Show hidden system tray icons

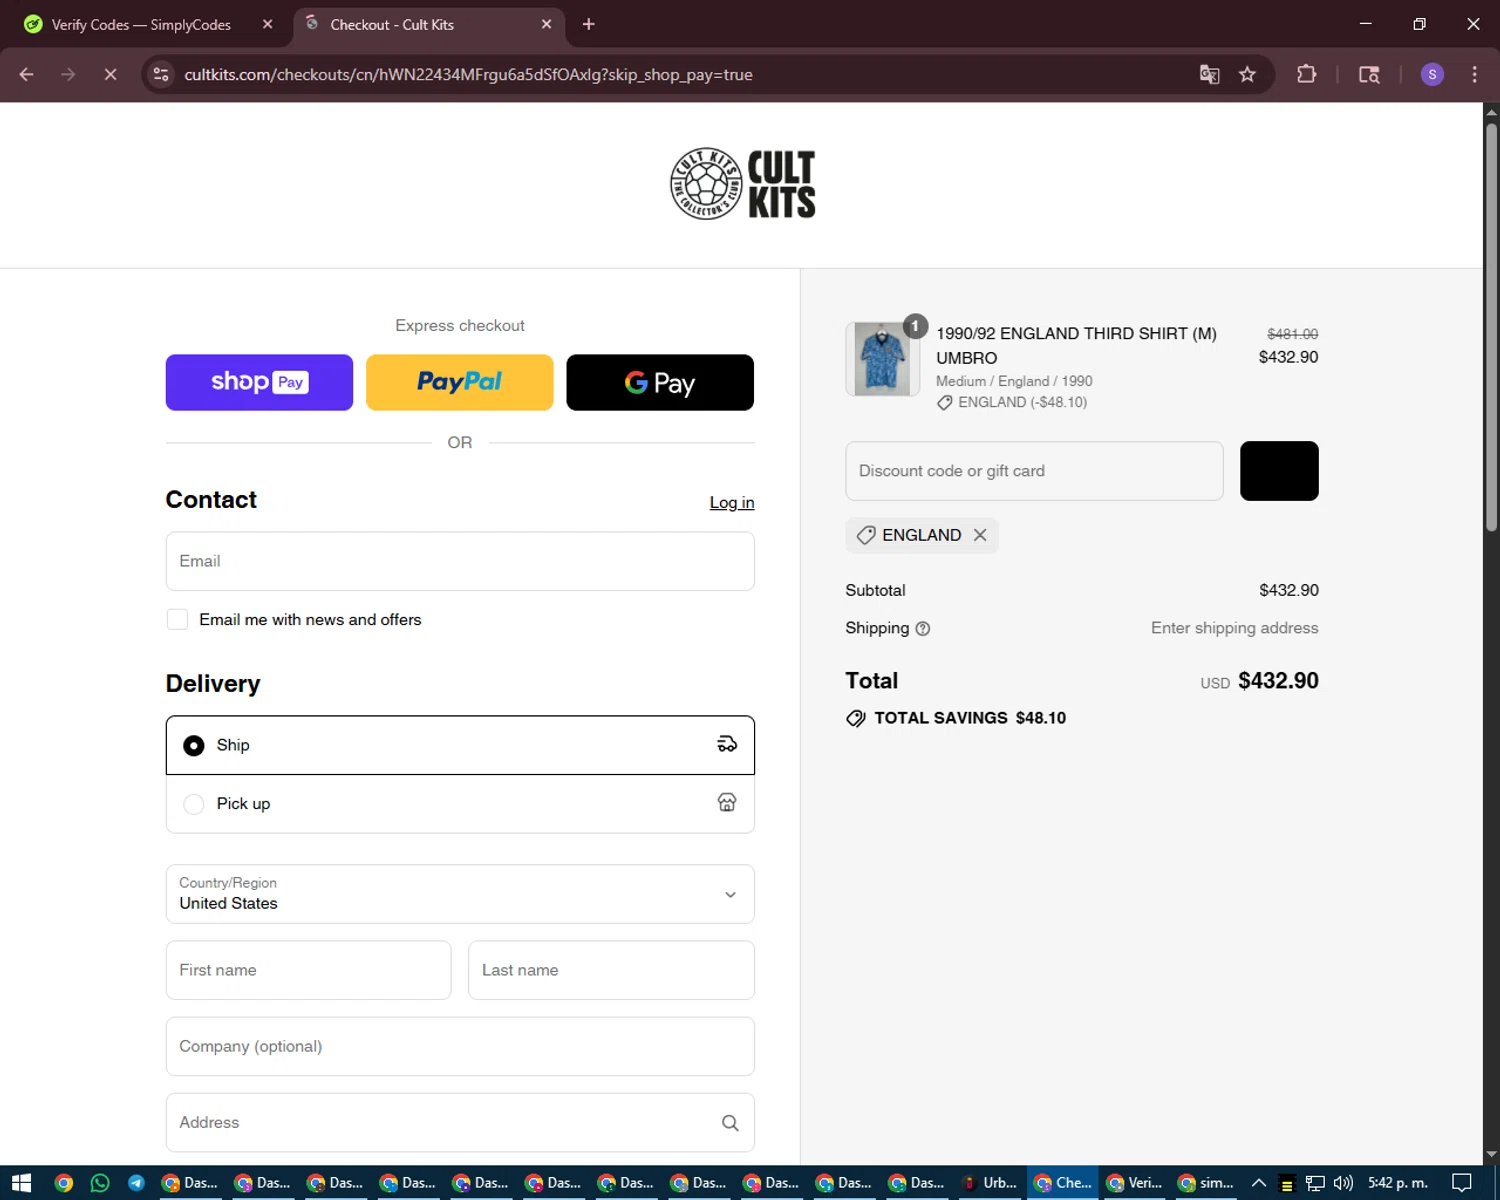click(1259, 1183)
